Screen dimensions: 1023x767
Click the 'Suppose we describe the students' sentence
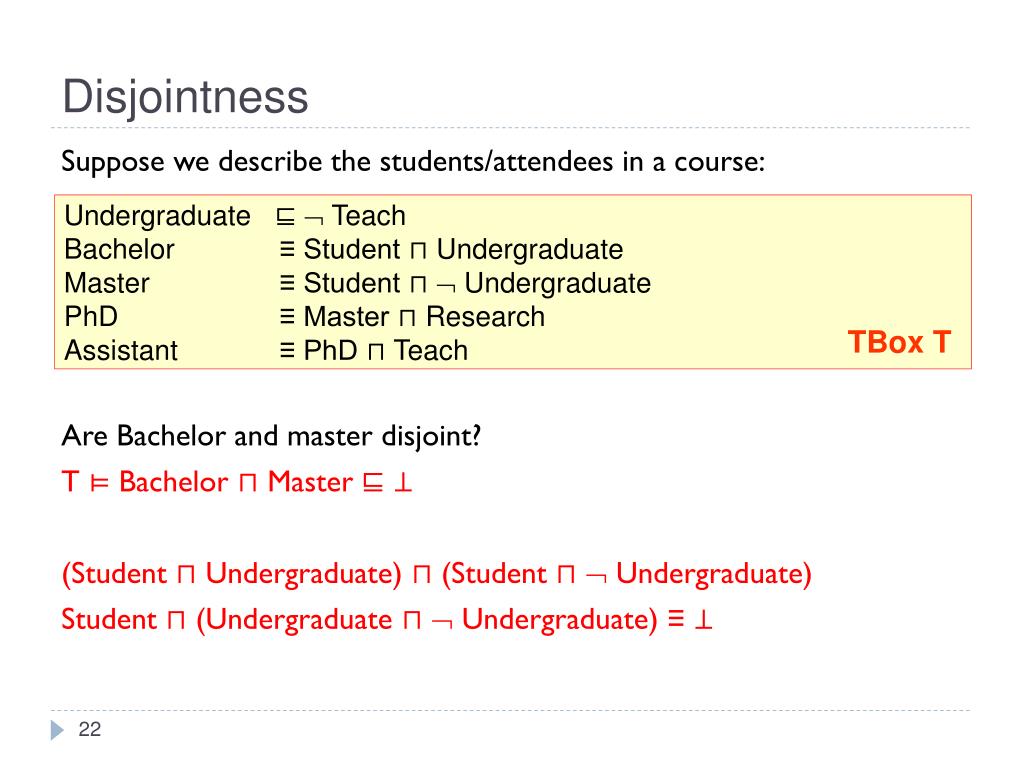click(x=413, y=162)
